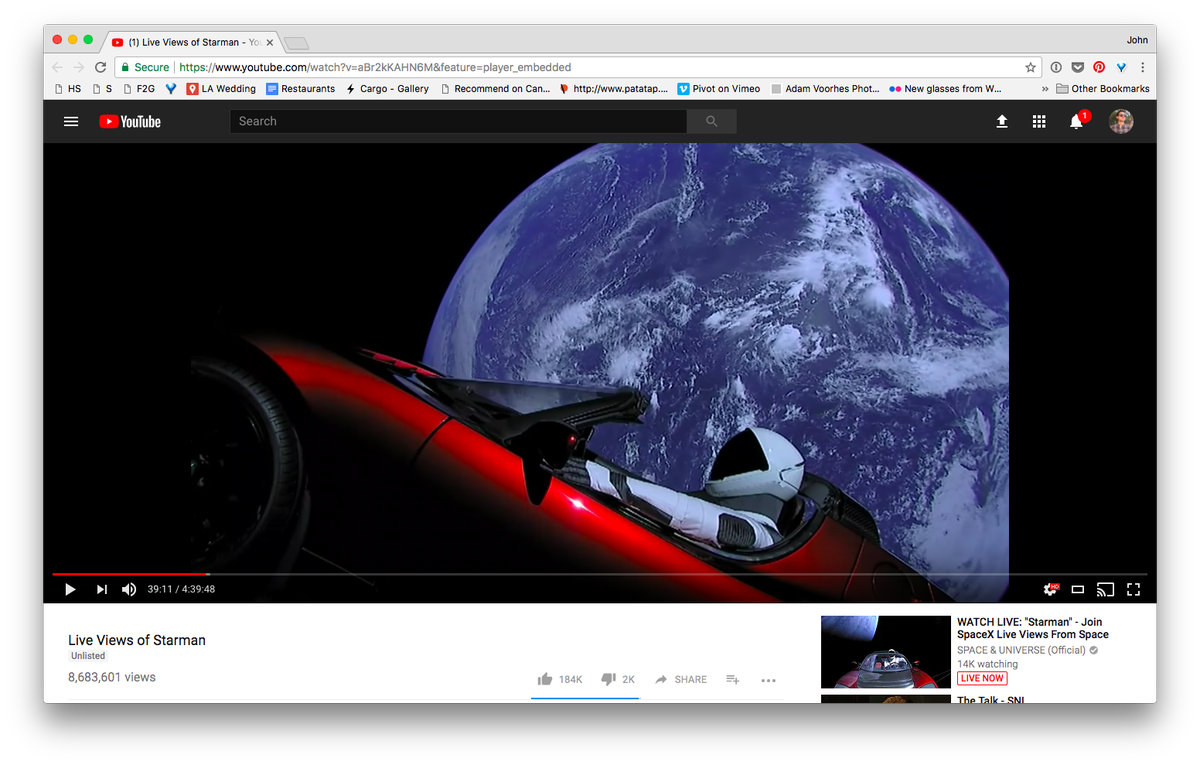The image size is (1200, 765).
Task: Open a new browser tab
Action: pos(296,43)
